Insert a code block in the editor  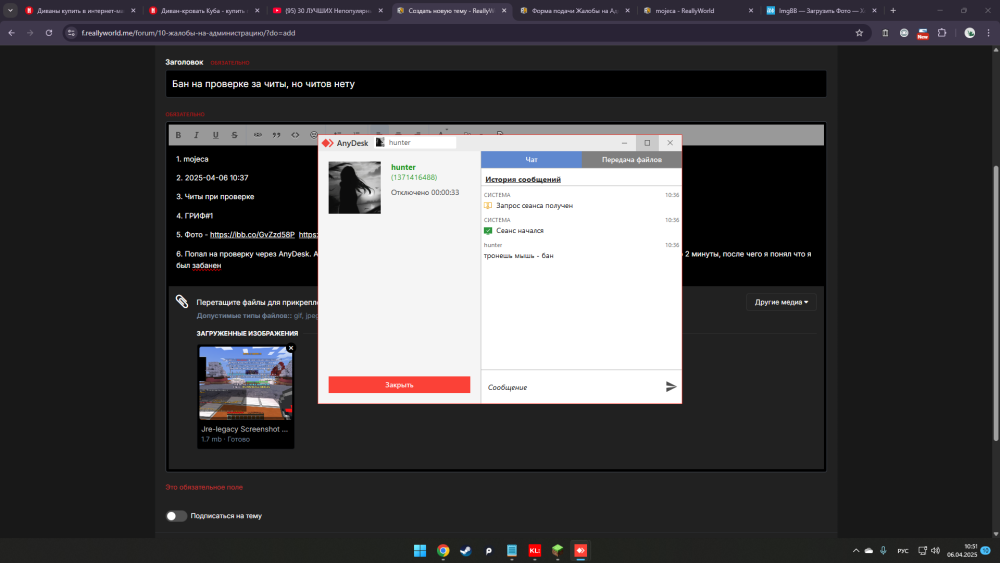295,135
